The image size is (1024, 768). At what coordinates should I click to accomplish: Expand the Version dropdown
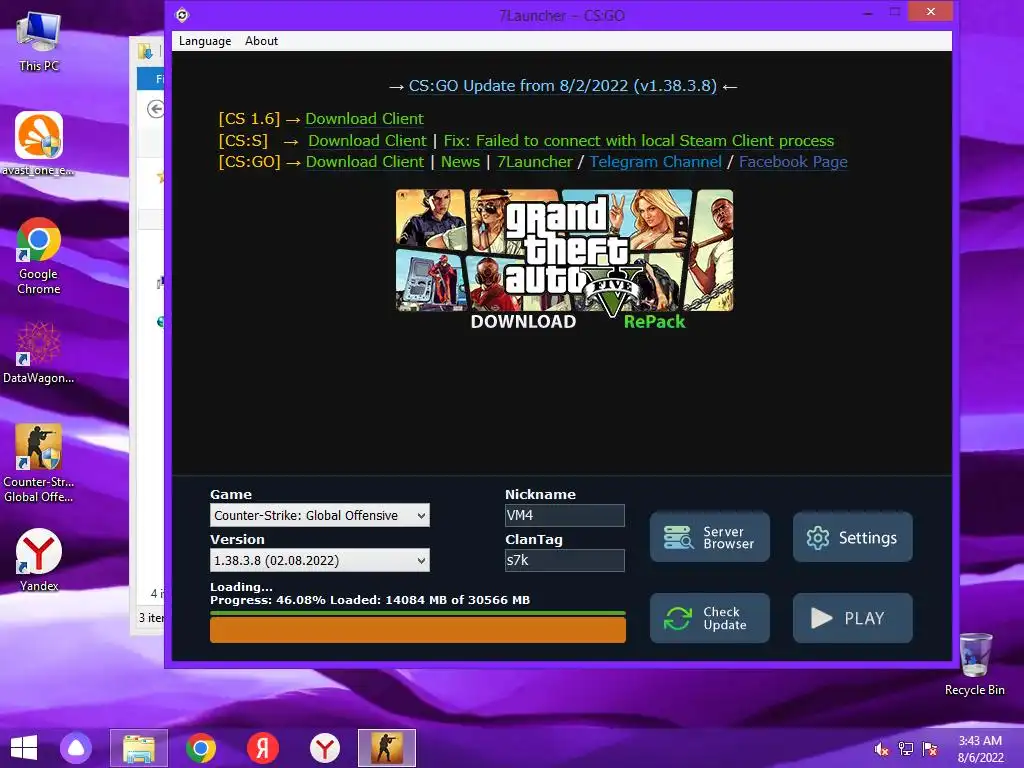click(x=320, y=560)
